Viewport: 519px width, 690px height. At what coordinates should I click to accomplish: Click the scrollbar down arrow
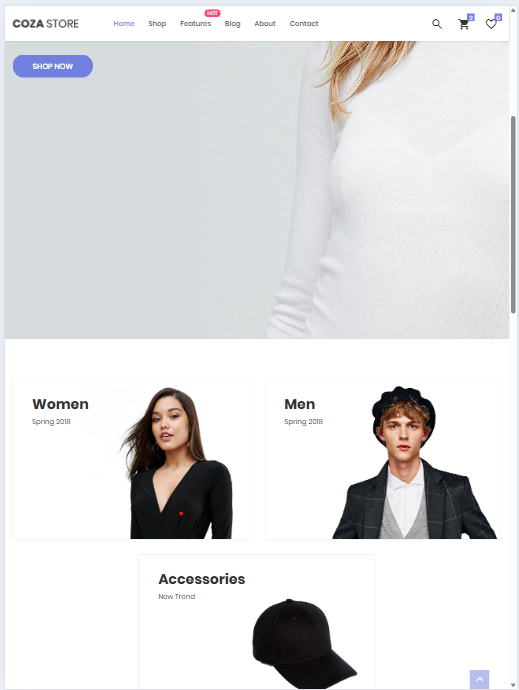click(513, 685)
